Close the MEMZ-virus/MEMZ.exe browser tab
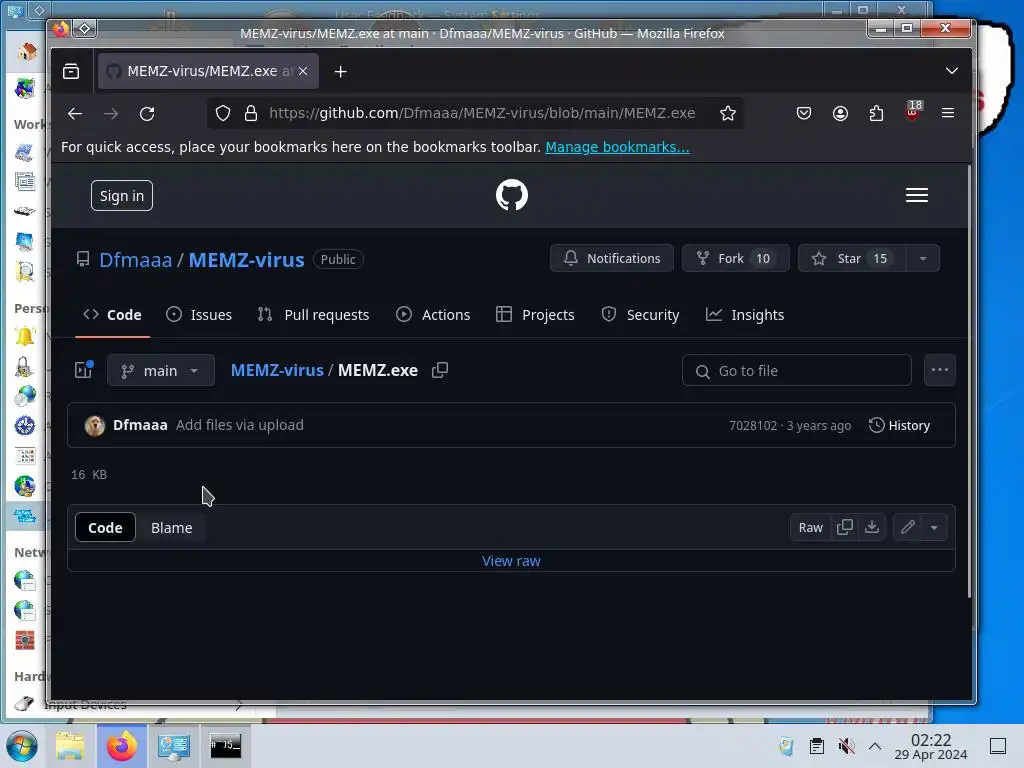The image size is (1024, 768). (x=303, y=71)
